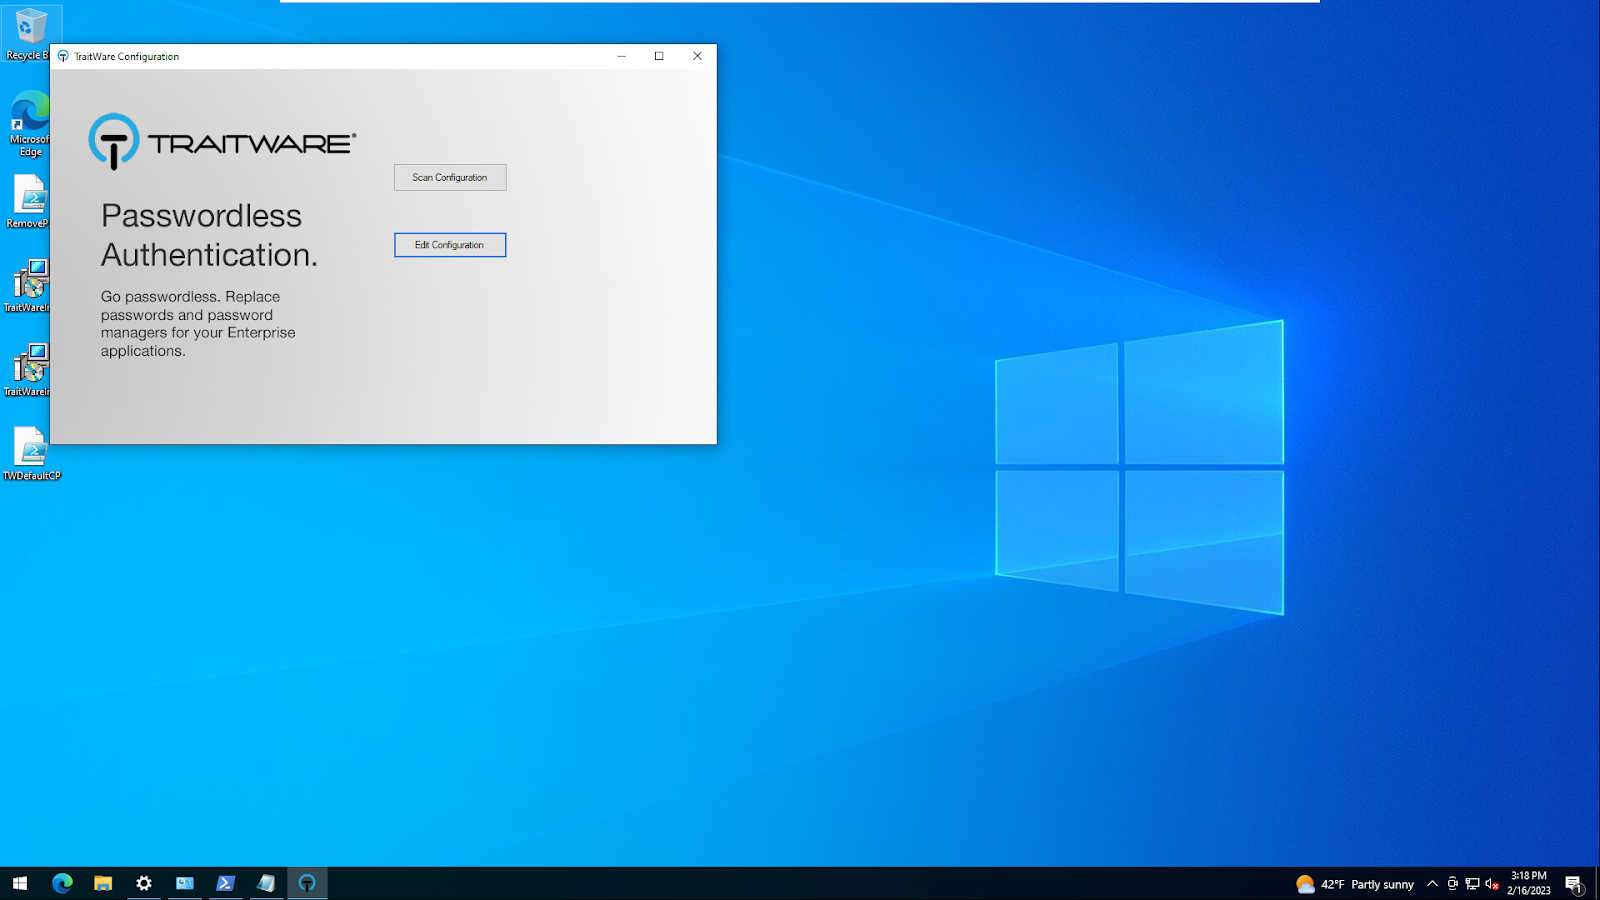Select the TWDefaultCP script desktop file
1600x900 pixels.
pyautogui.click(x=31, y=454)
